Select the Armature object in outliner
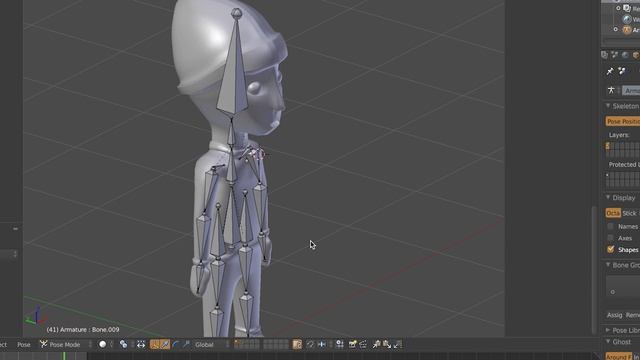Image resolution: width=640 pixels, height=360 pixels. click(x=636, y=30)
